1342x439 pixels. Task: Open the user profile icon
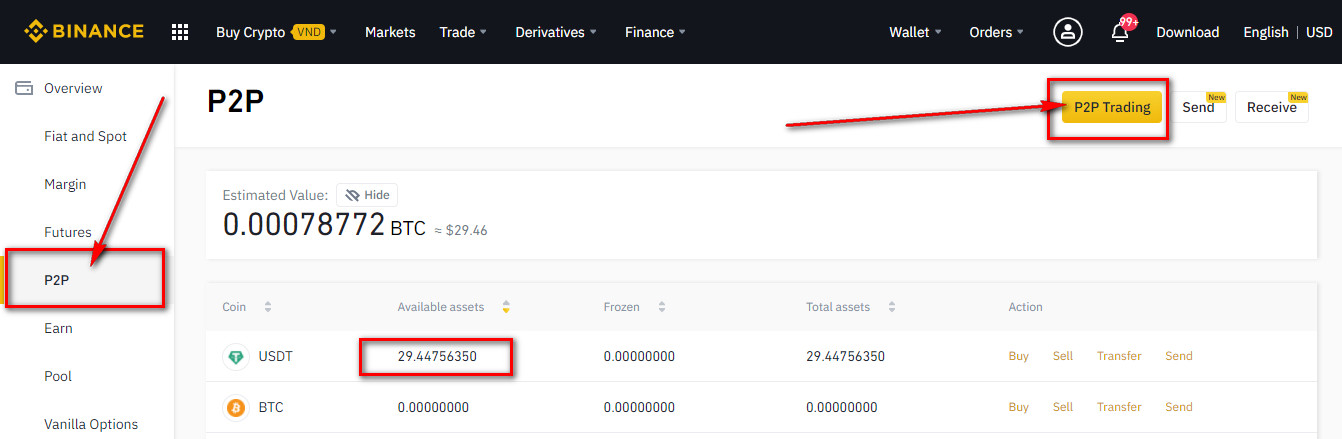pyautogui.click(x=1067, y=32)
